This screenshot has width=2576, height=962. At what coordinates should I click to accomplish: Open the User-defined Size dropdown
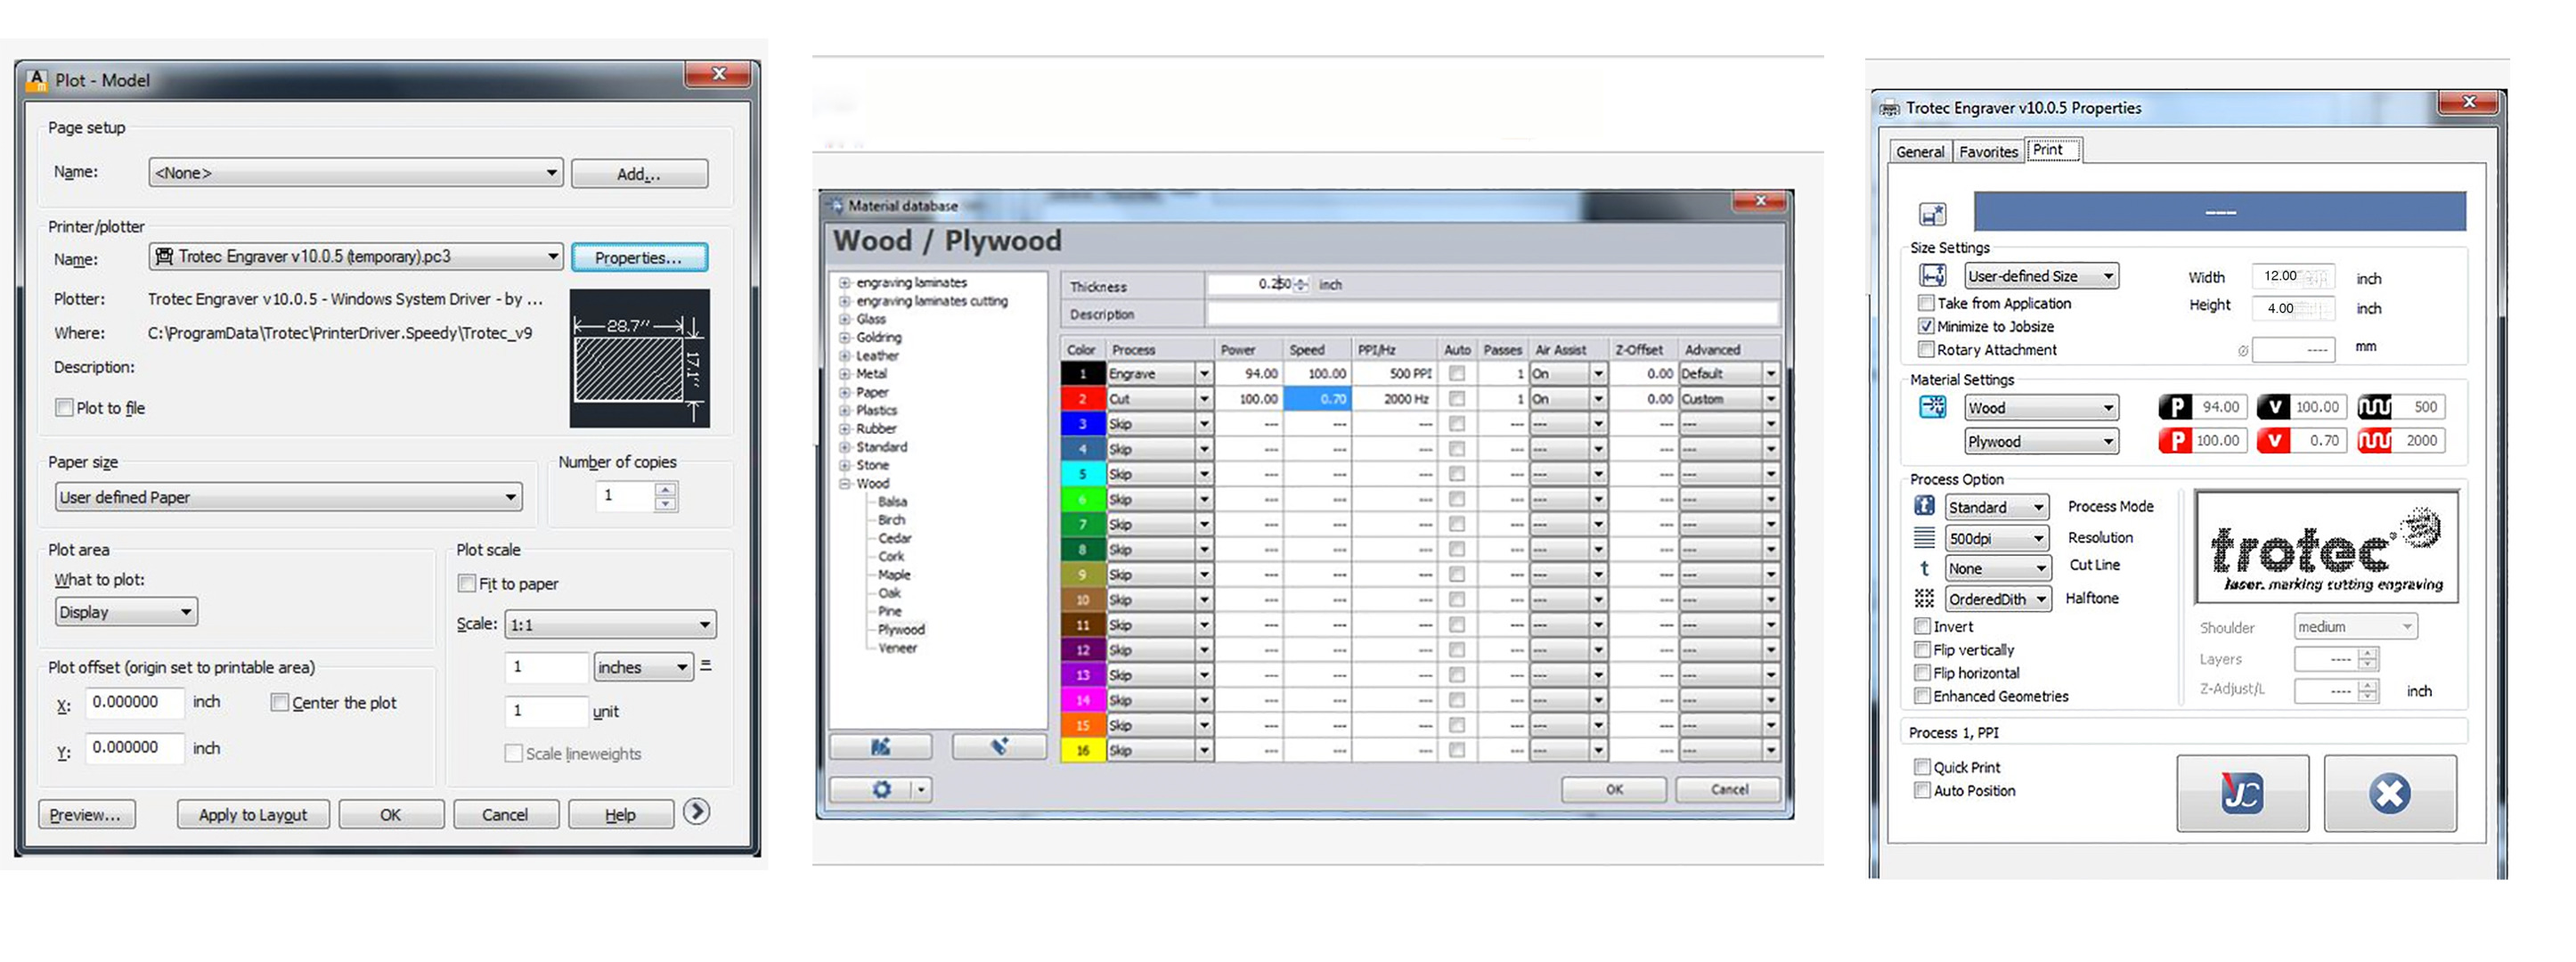pos(2041,276)
